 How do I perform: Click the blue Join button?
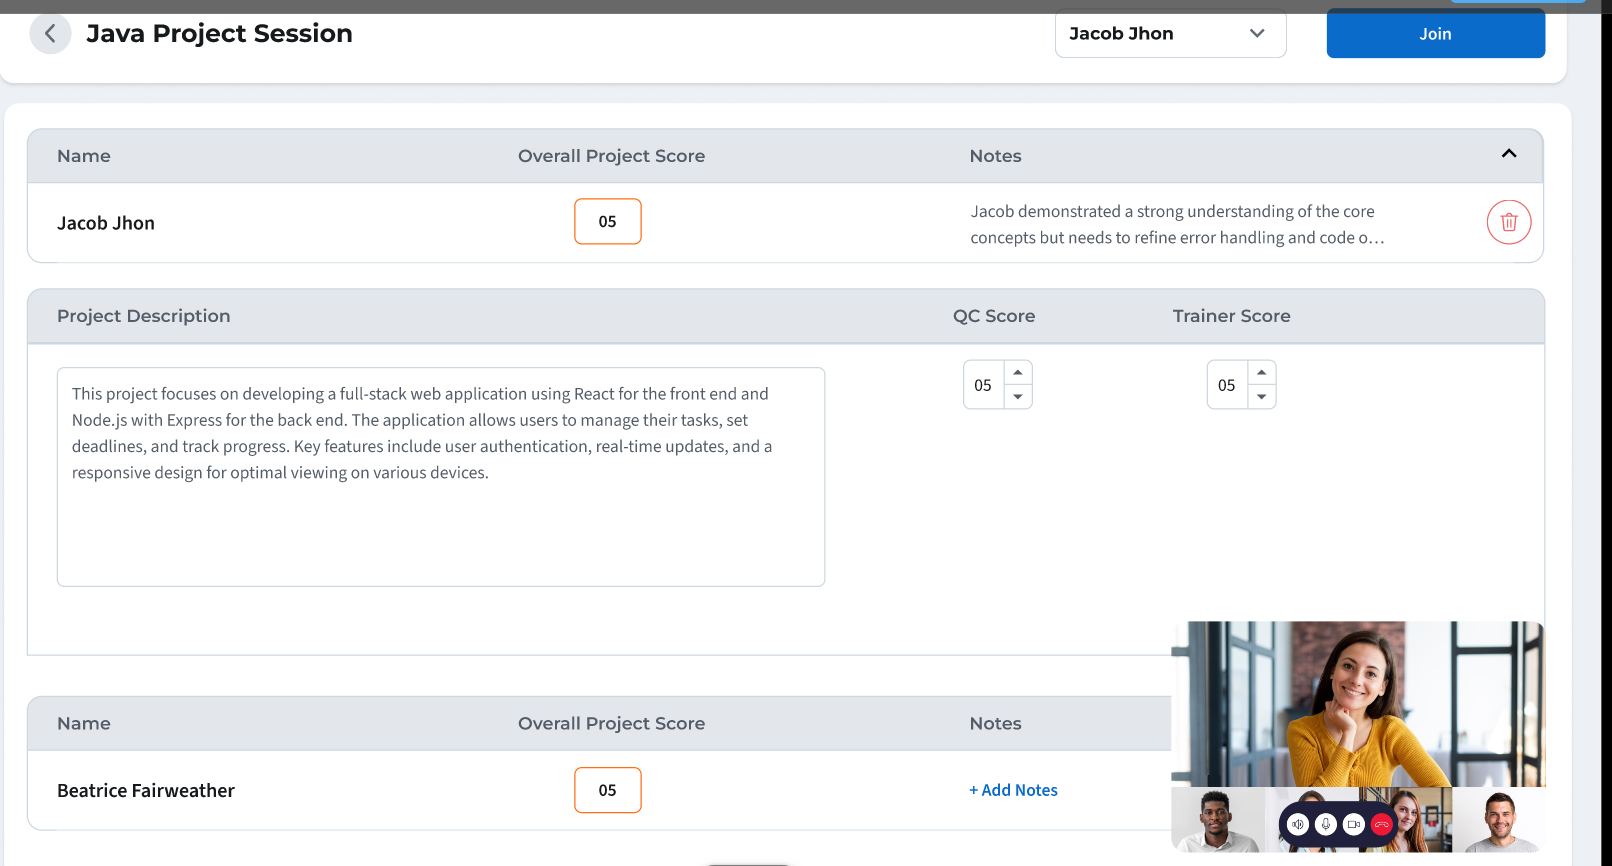[1435, 34]
